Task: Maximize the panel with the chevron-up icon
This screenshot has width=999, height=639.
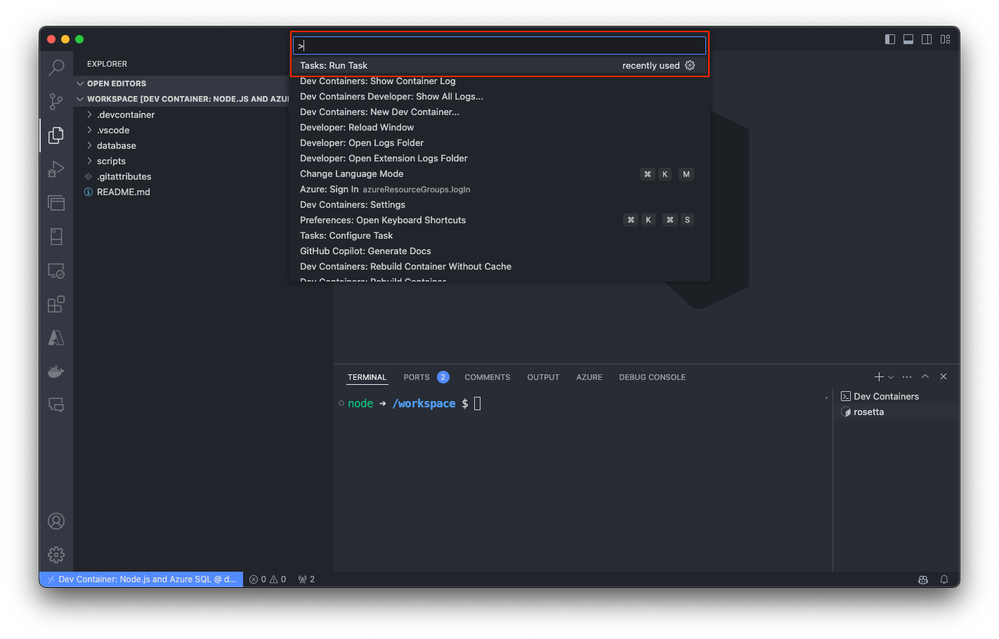Action: [x=926, y=377]
